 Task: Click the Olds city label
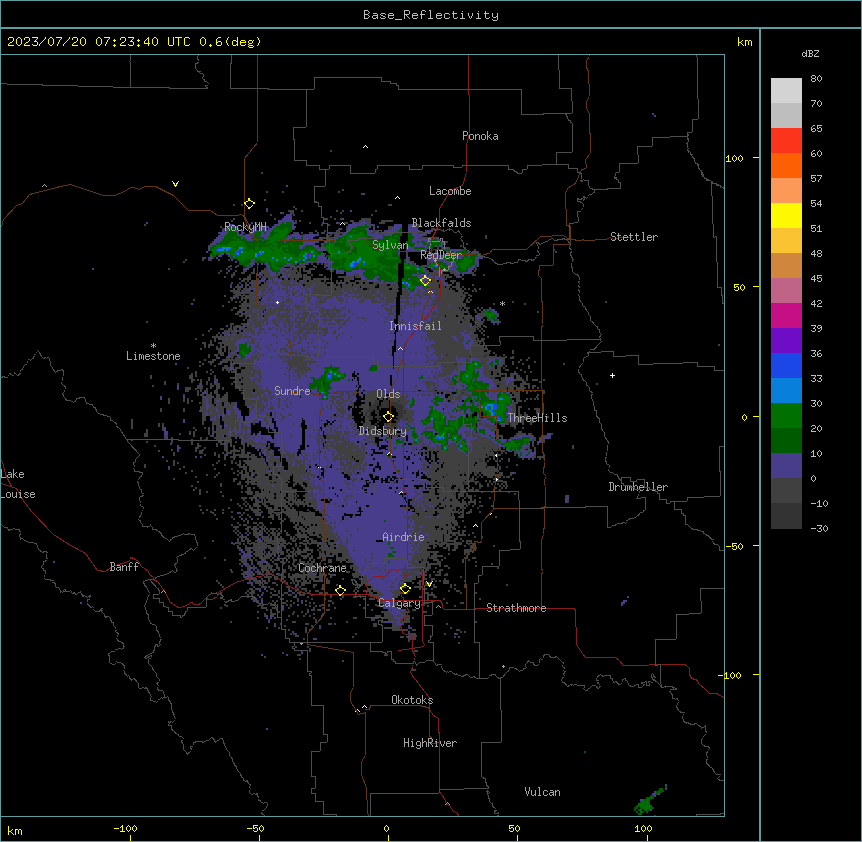click(388, 394)
